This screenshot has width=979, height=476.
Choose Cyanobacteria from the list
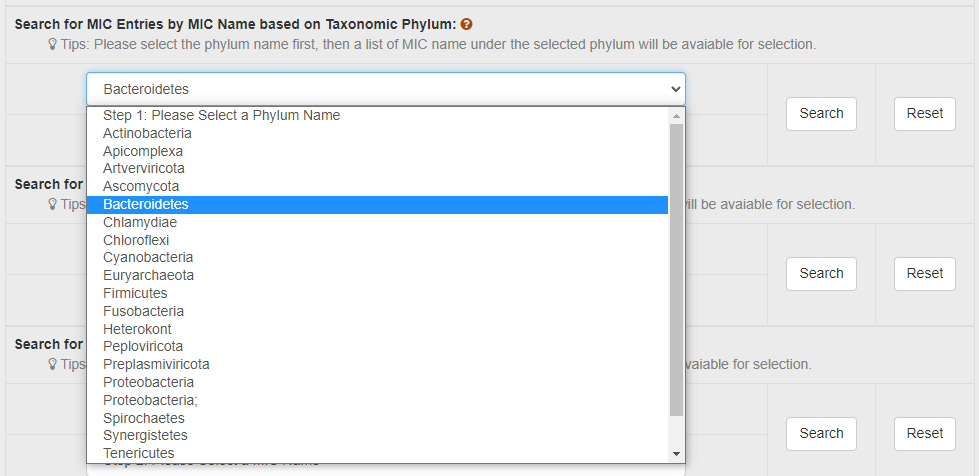click(x=148, y=257)
